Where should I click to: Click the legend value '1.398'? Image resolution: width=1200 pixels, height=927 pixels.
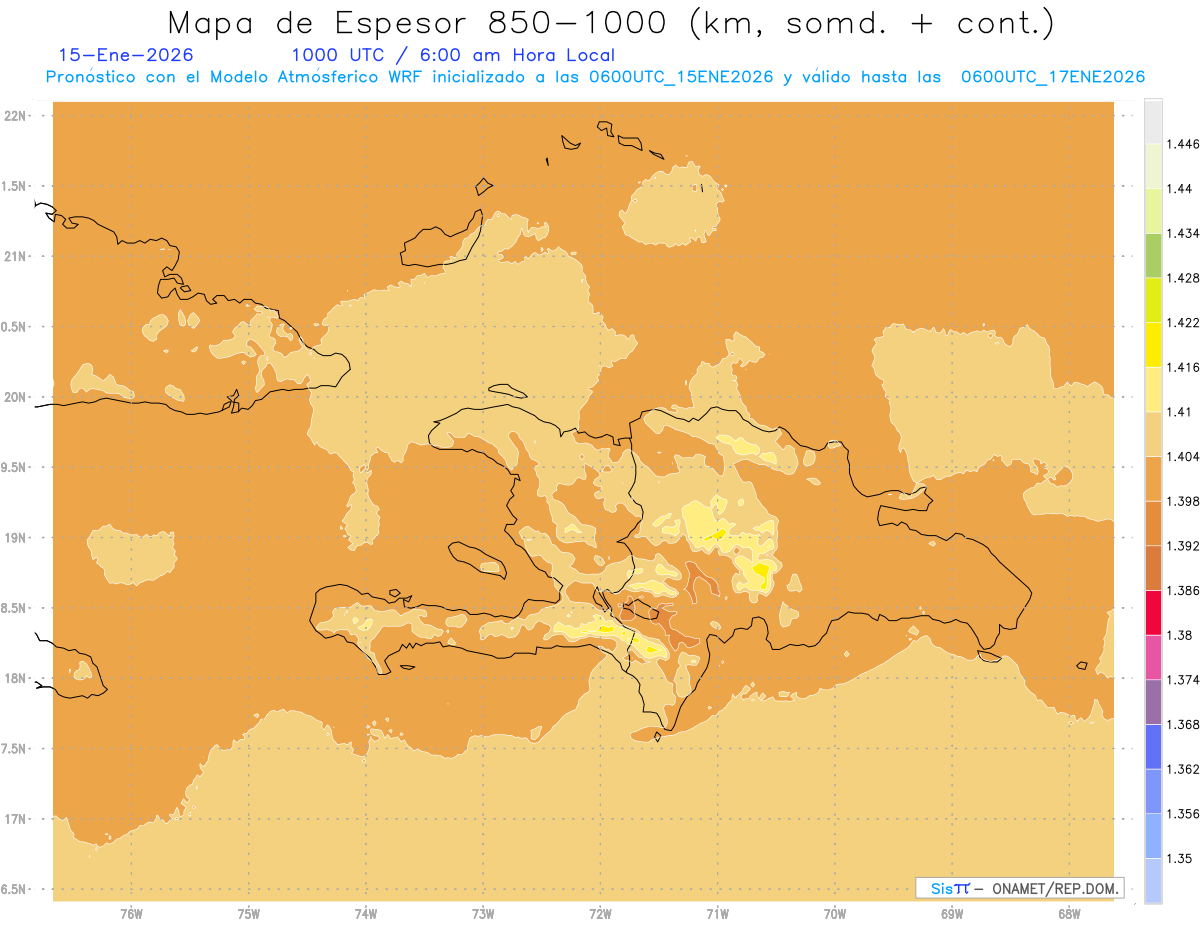pos(1183,501)
